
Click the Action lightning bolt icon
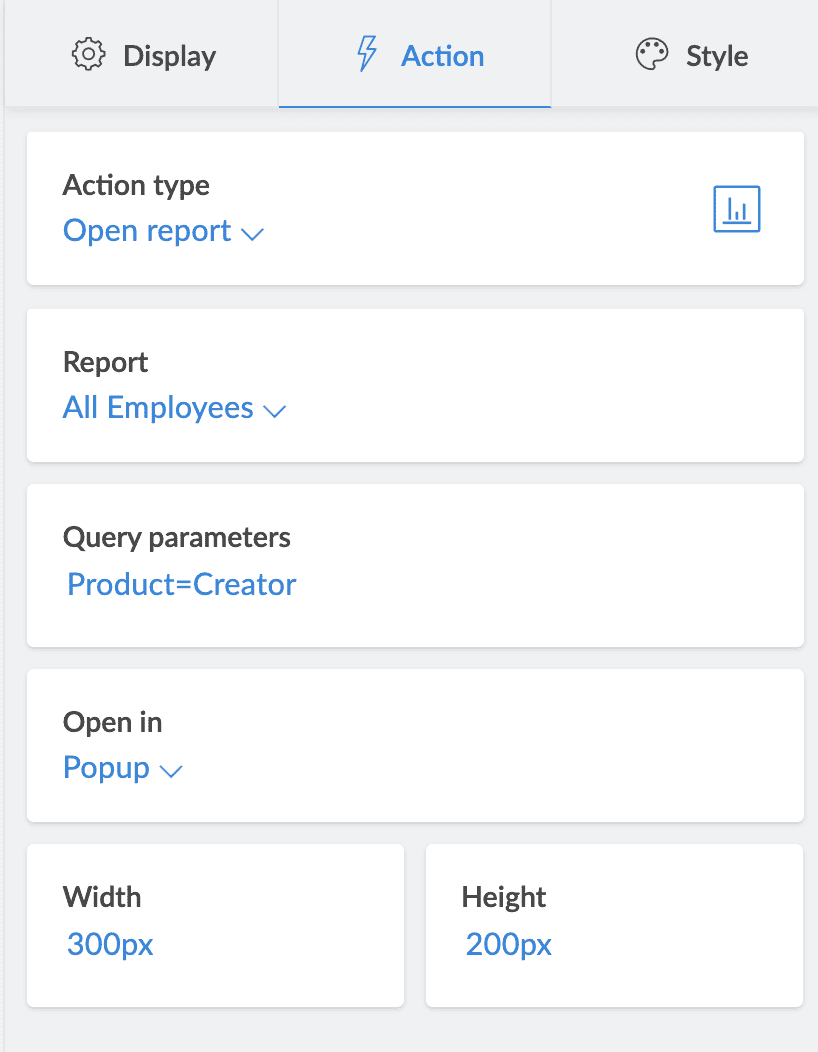(367, 54)
